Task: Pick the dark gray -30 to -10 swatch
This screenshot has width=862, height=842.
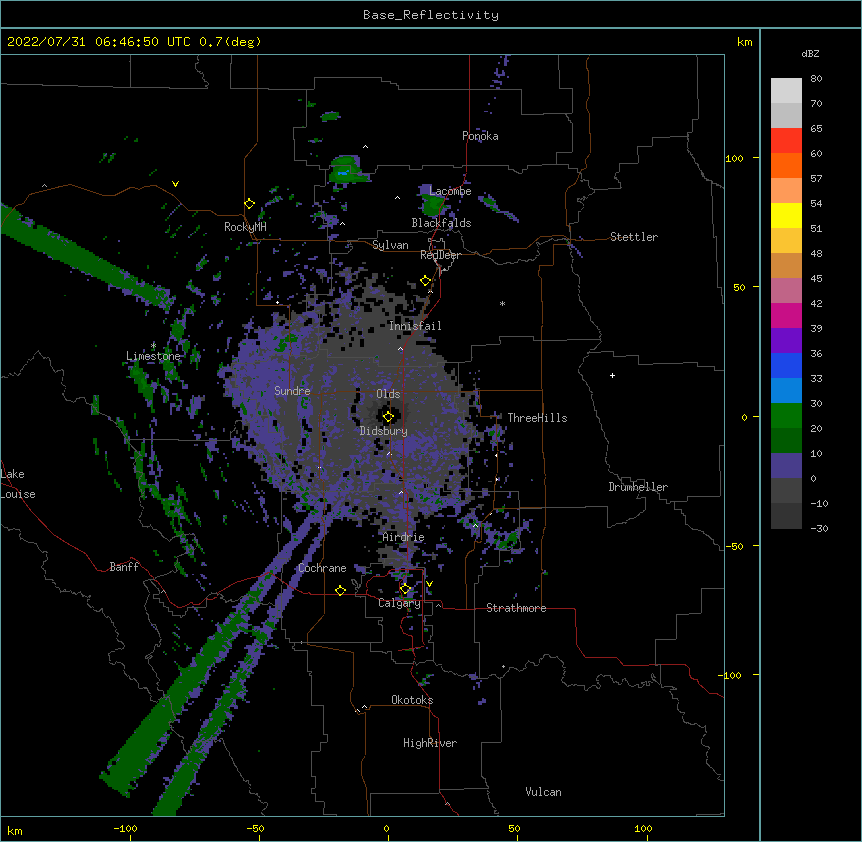Action: click(x=786, y=516)
